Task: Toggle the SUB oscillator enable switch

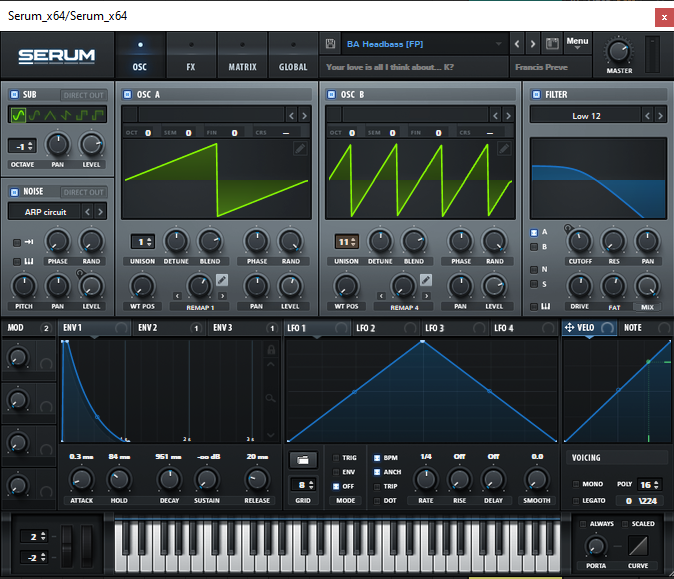Action: (x=14, y=94)
